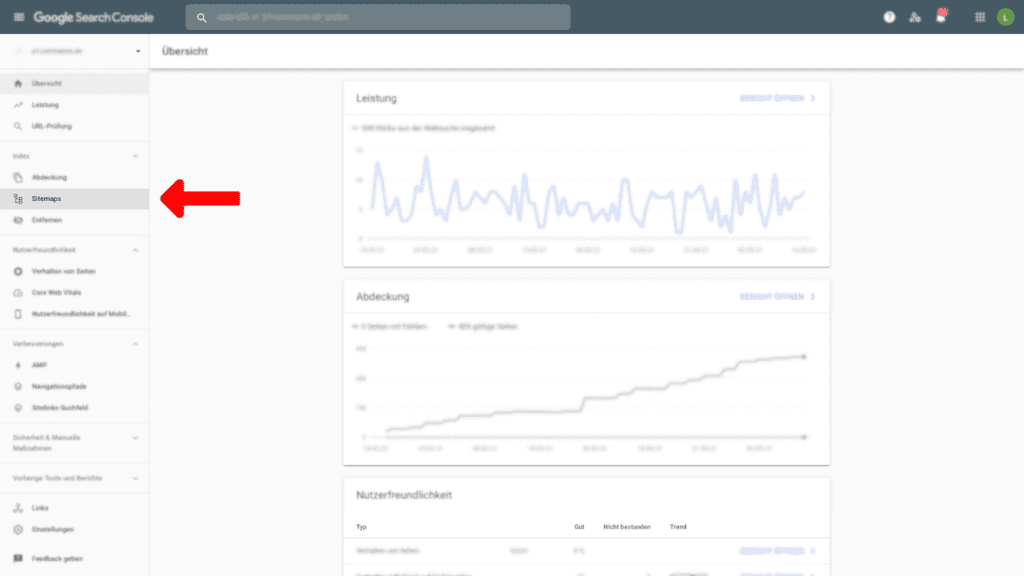1024x576 pixels.
Task: Click the Einstellungen gear icon
Action: click(18, 530)
